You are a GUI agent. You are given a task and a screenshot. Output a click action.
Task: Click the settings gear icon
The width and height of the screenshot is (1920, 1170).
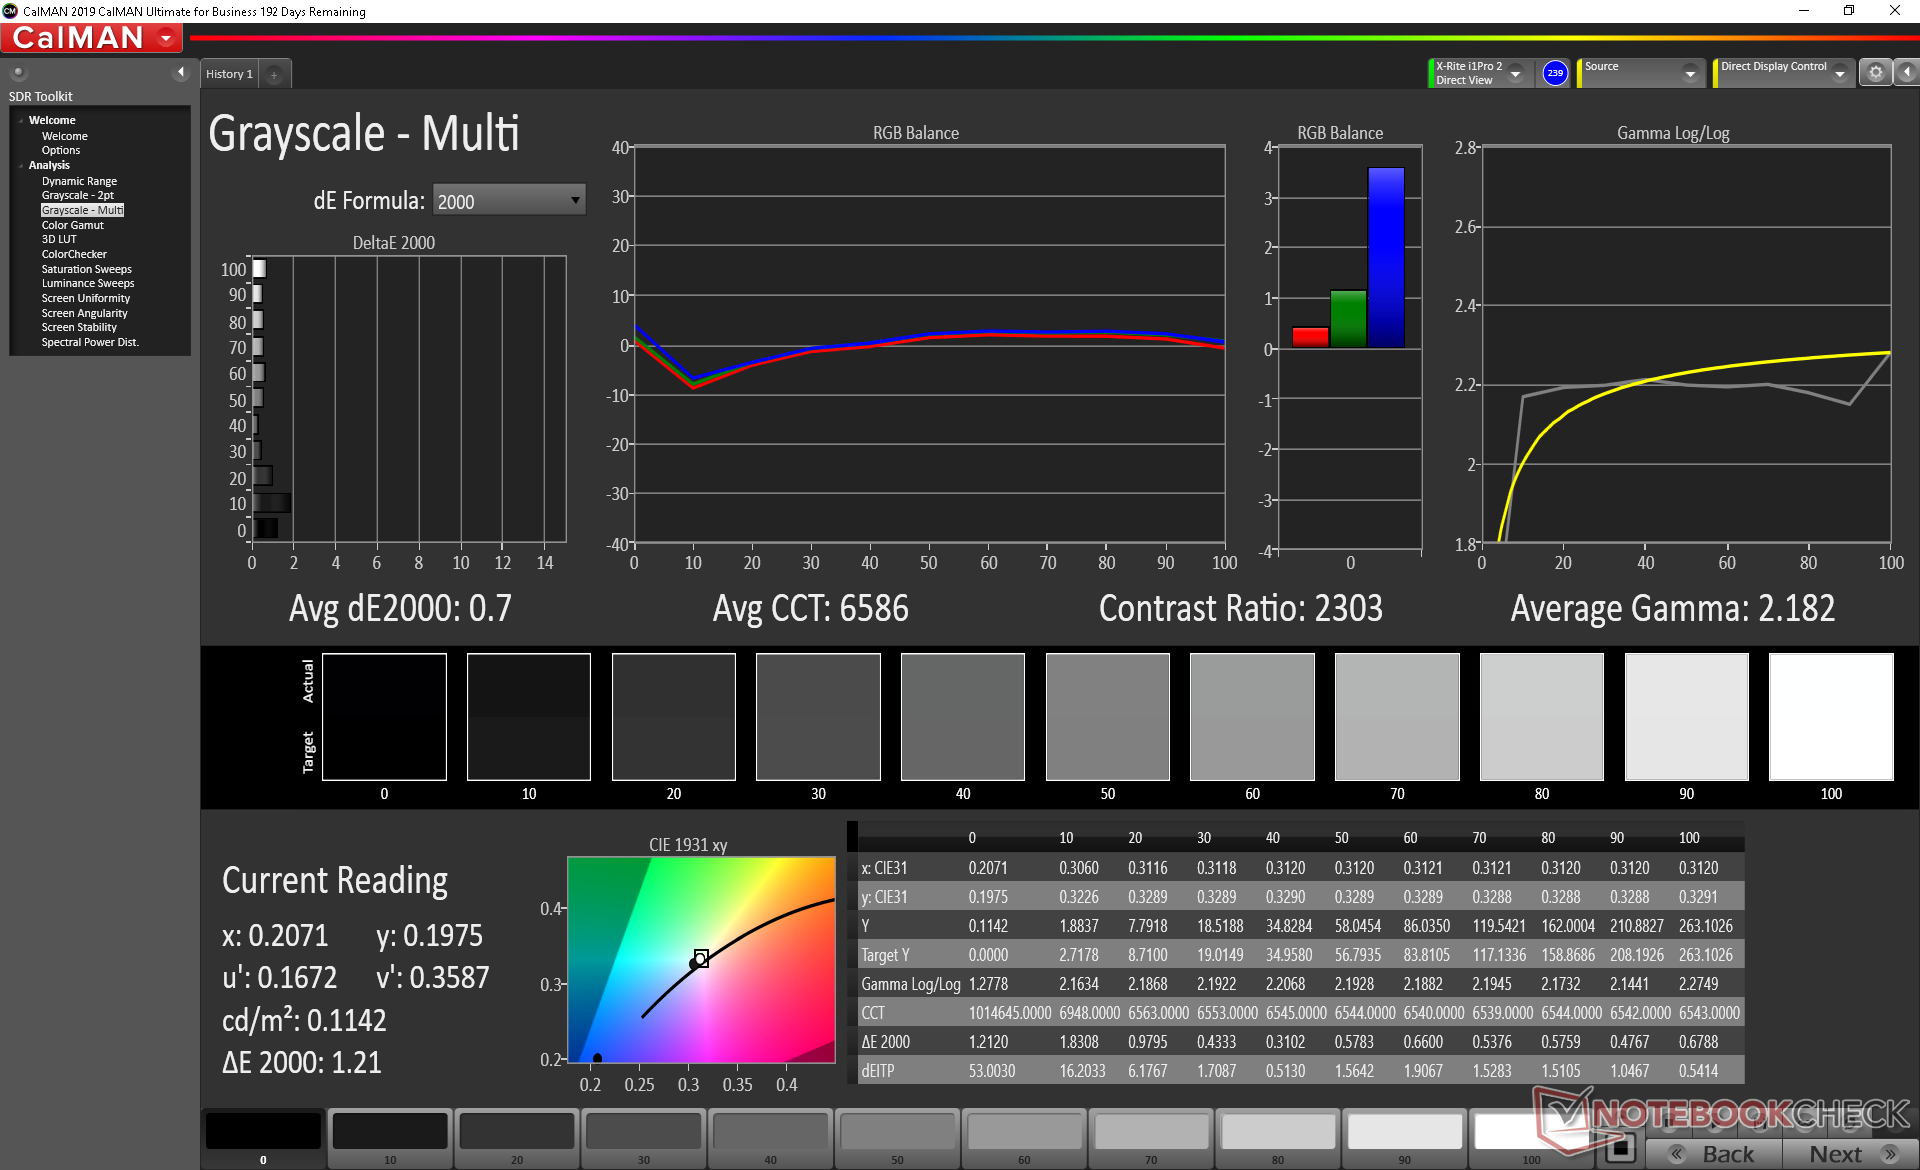coord(1876,73)
